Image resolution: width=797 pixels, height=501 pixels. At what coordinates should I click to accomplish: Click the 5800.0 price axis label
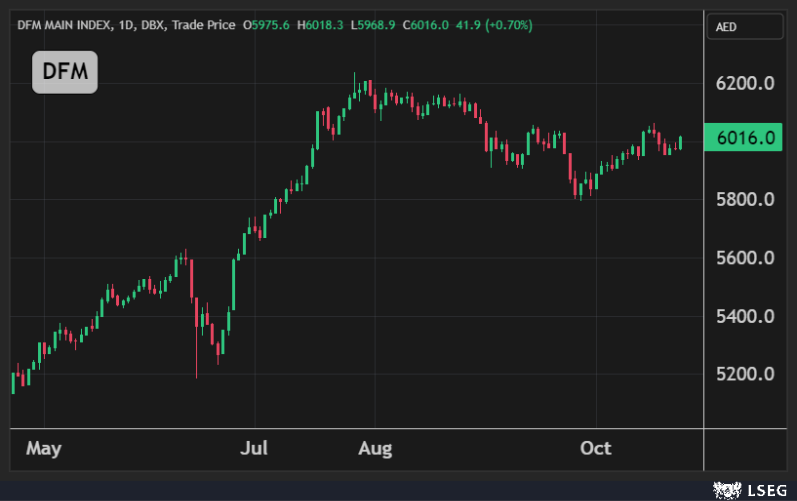(748, 199)
